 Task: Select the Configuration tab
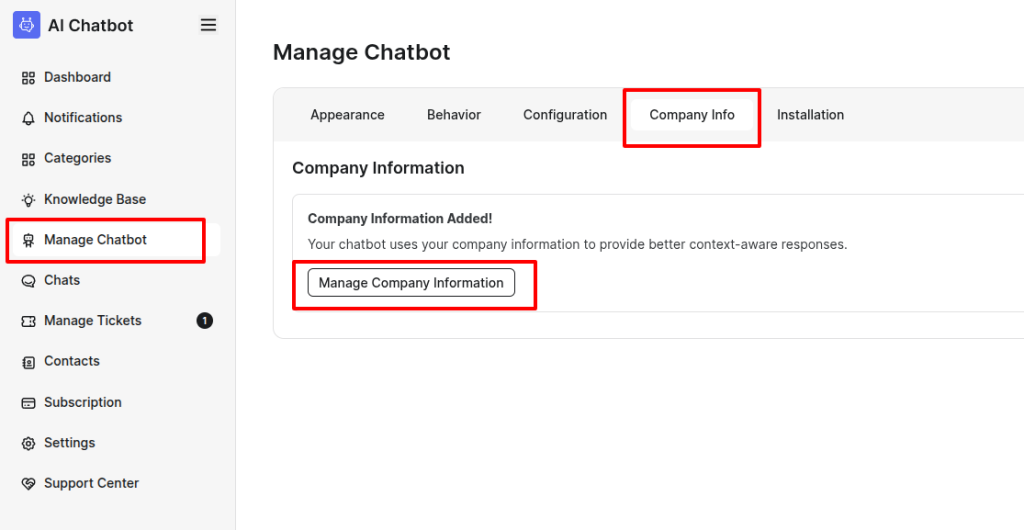[565, 115]
